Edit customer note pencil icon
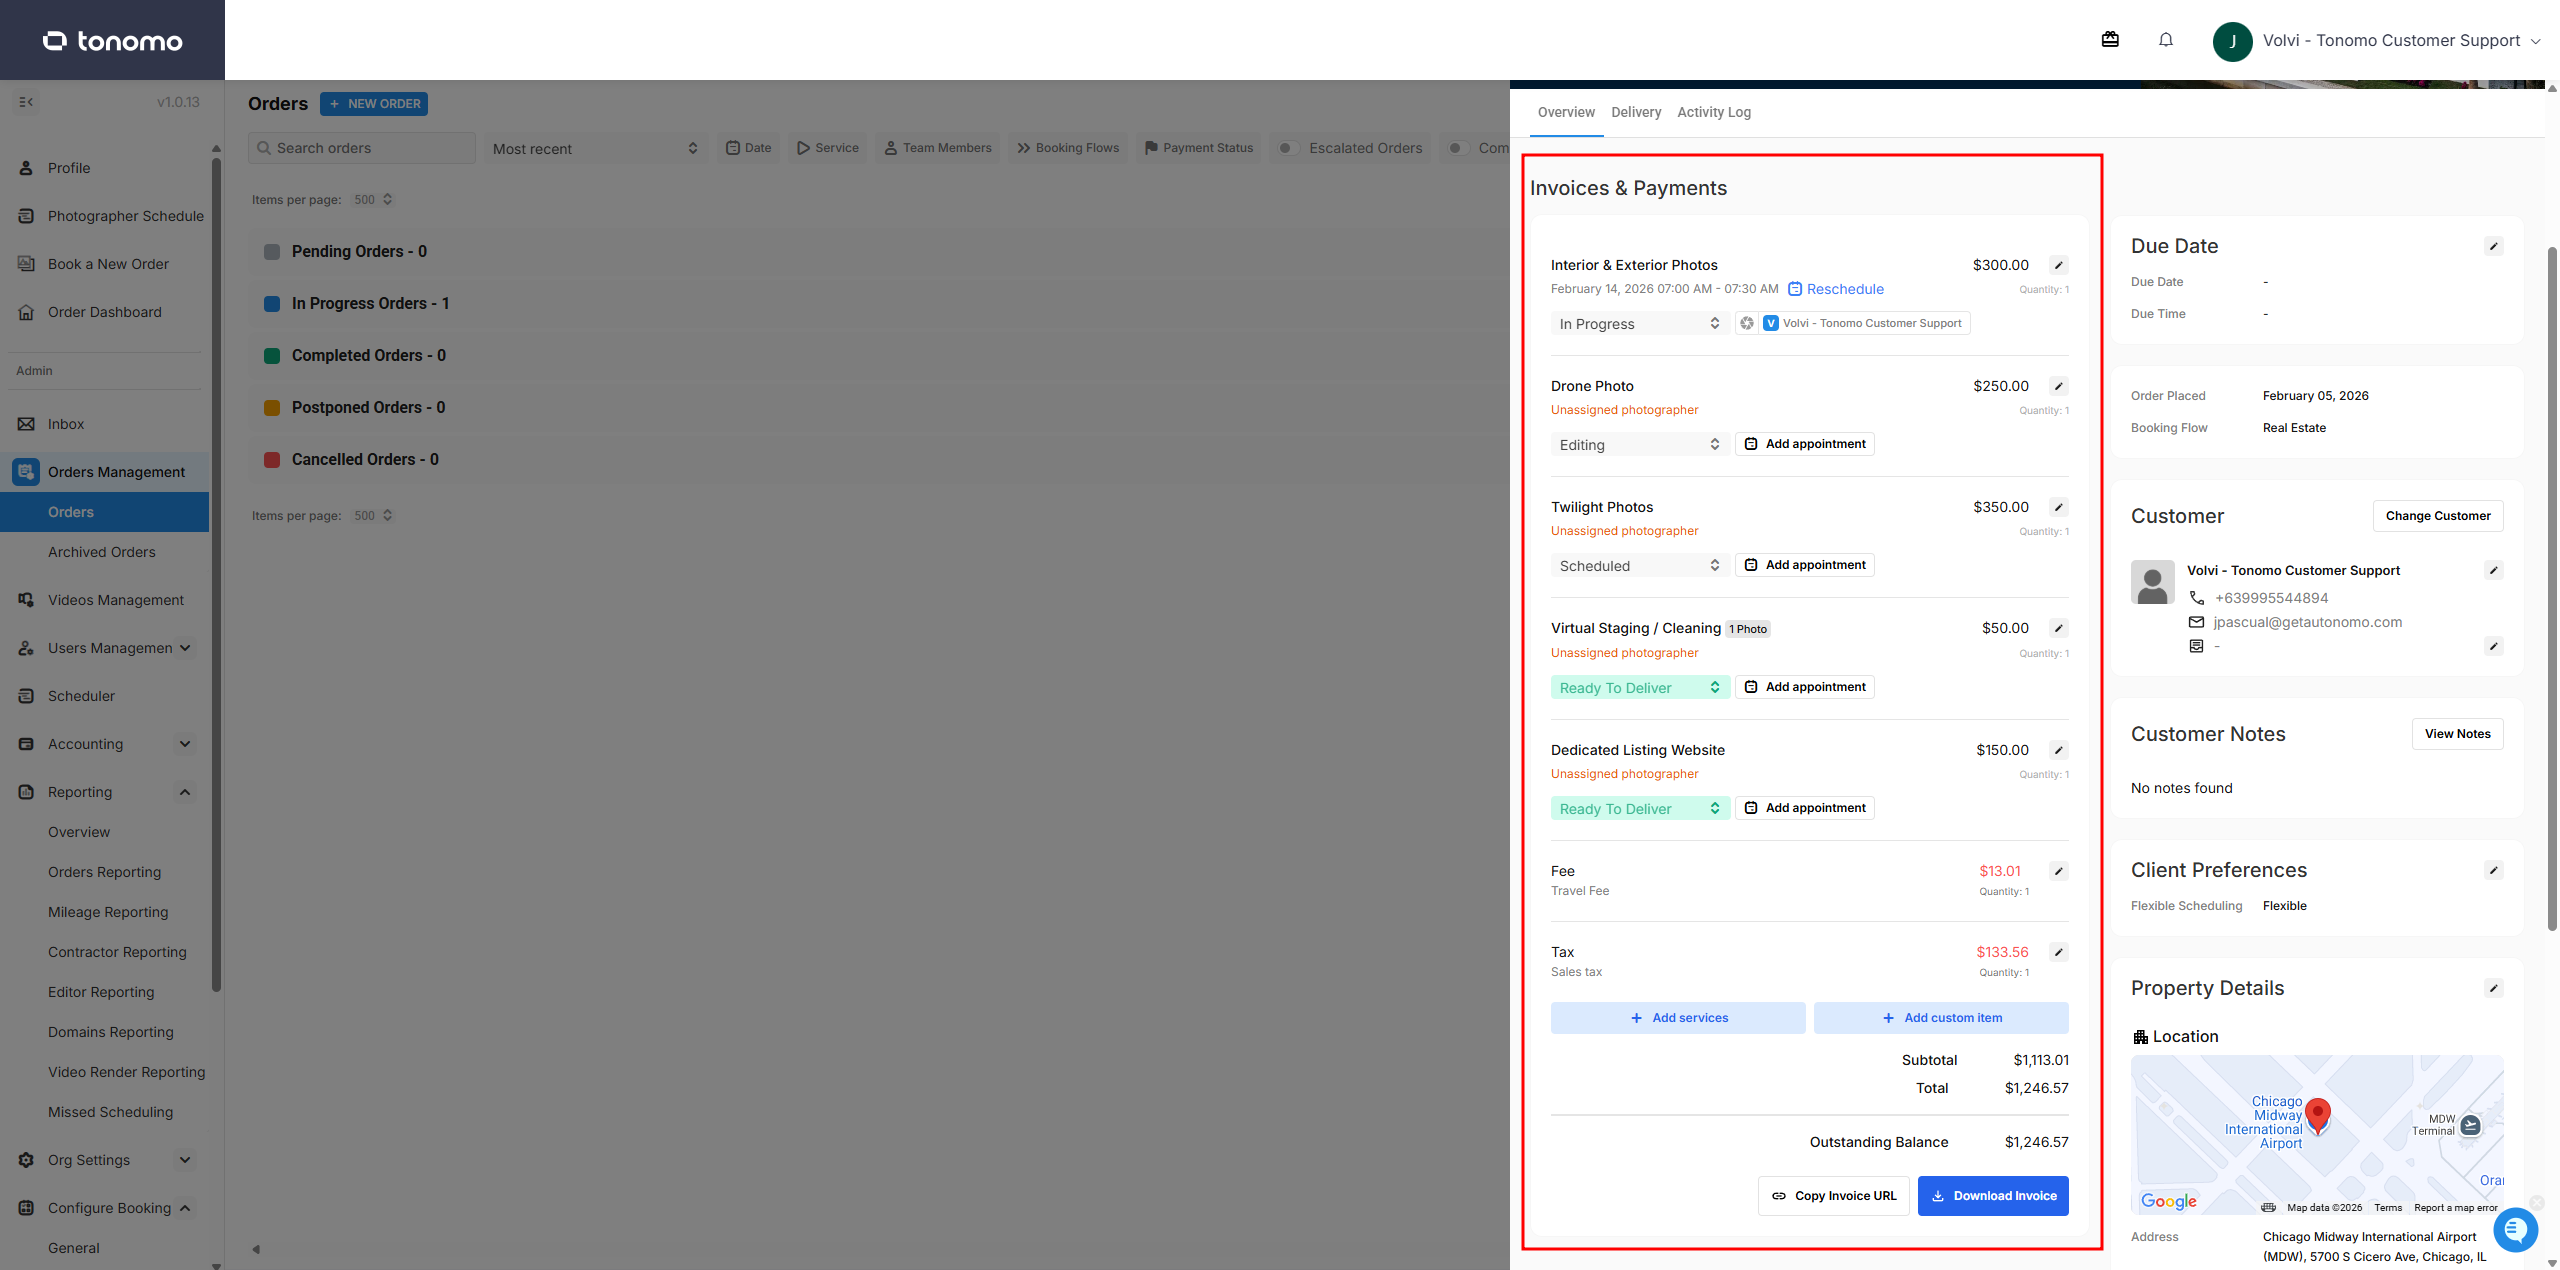This screenshot has height=1270, width=2560. click(2494, 646)
